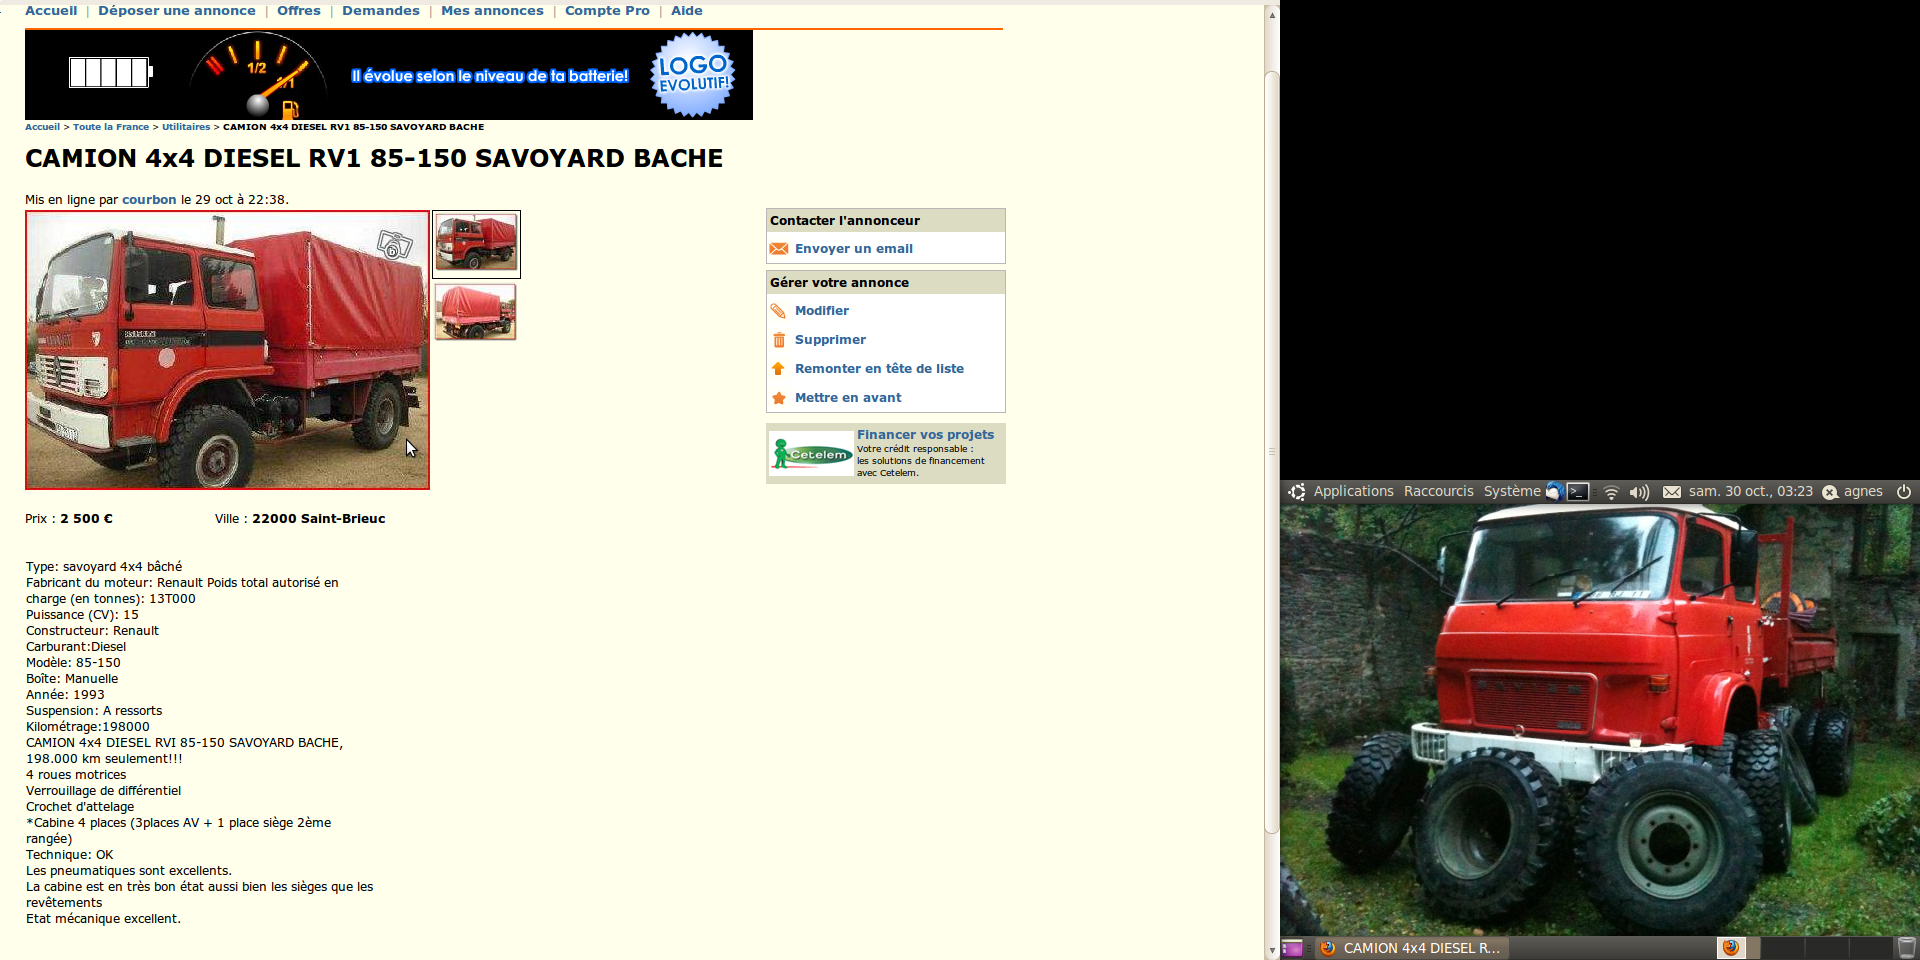Open the terminal launcher in the panel

1578,491
